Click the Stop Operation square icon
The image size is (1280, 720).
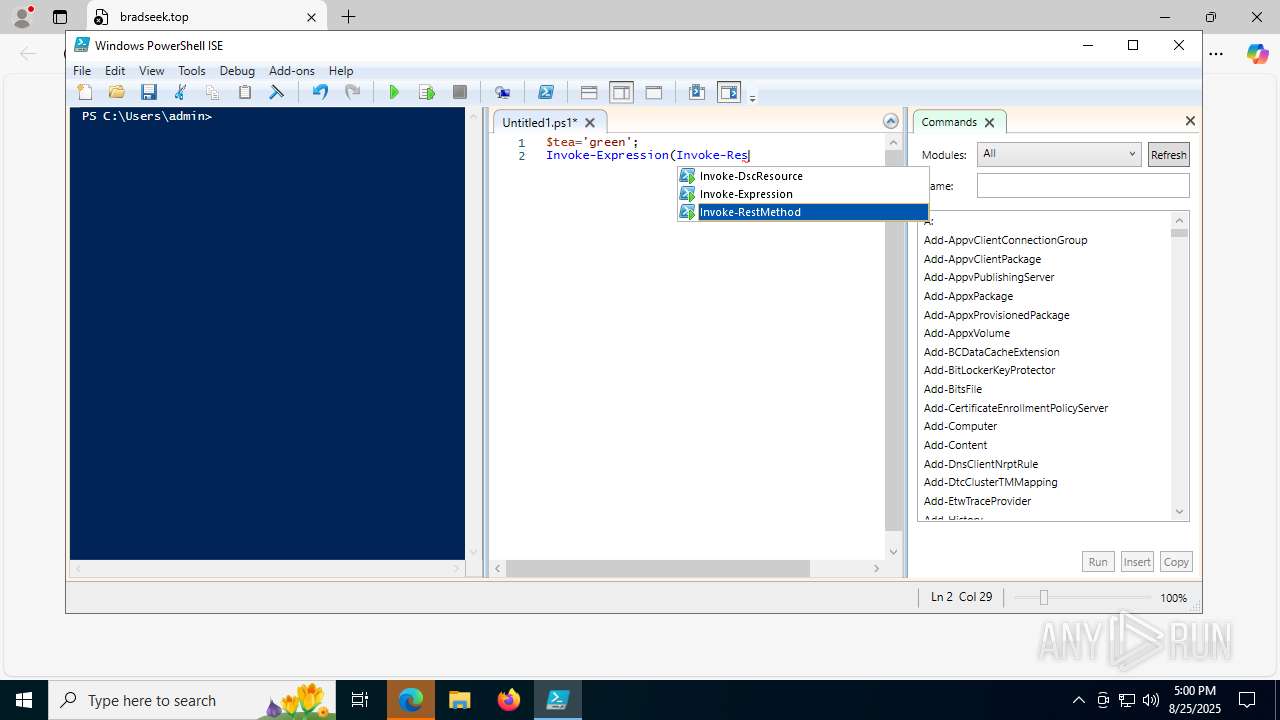[x=459, y=92]
